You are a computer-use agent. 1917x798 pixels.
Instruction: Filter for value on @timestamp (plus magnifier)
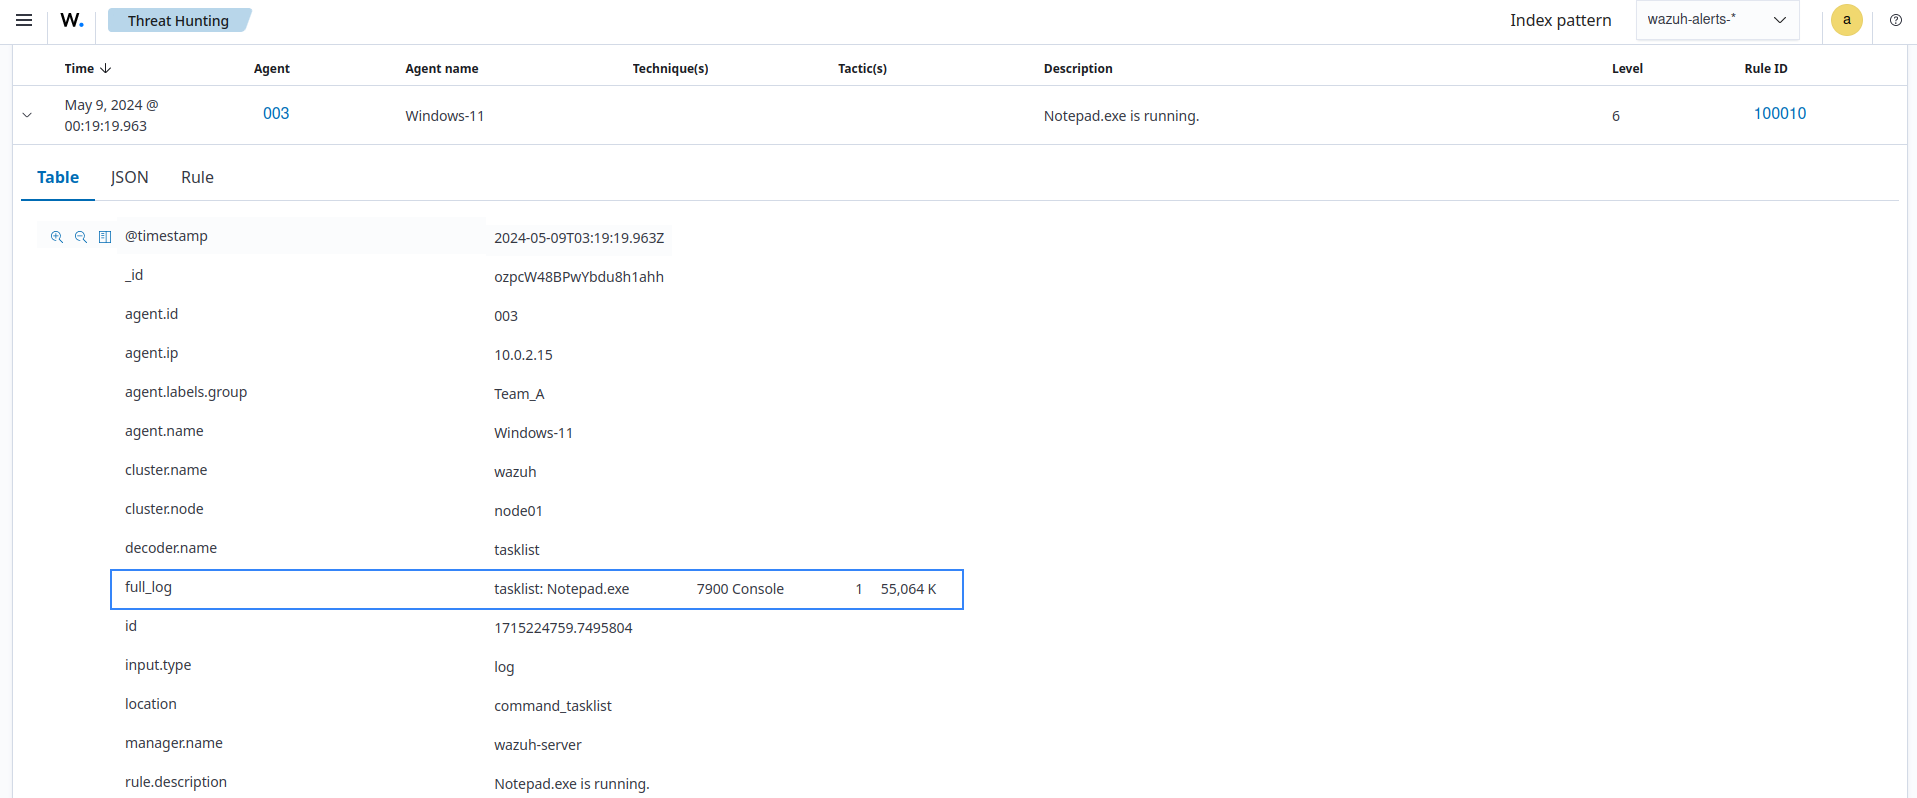coord(57,237)
